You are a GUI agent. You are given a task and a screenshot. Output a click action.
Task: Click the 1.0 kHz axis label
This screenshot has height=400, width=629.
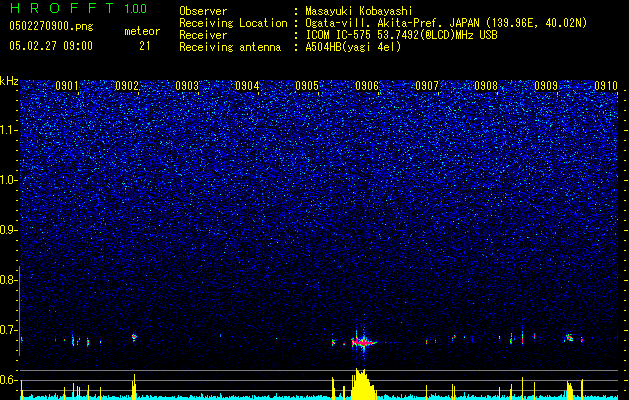tap(8, 180)
